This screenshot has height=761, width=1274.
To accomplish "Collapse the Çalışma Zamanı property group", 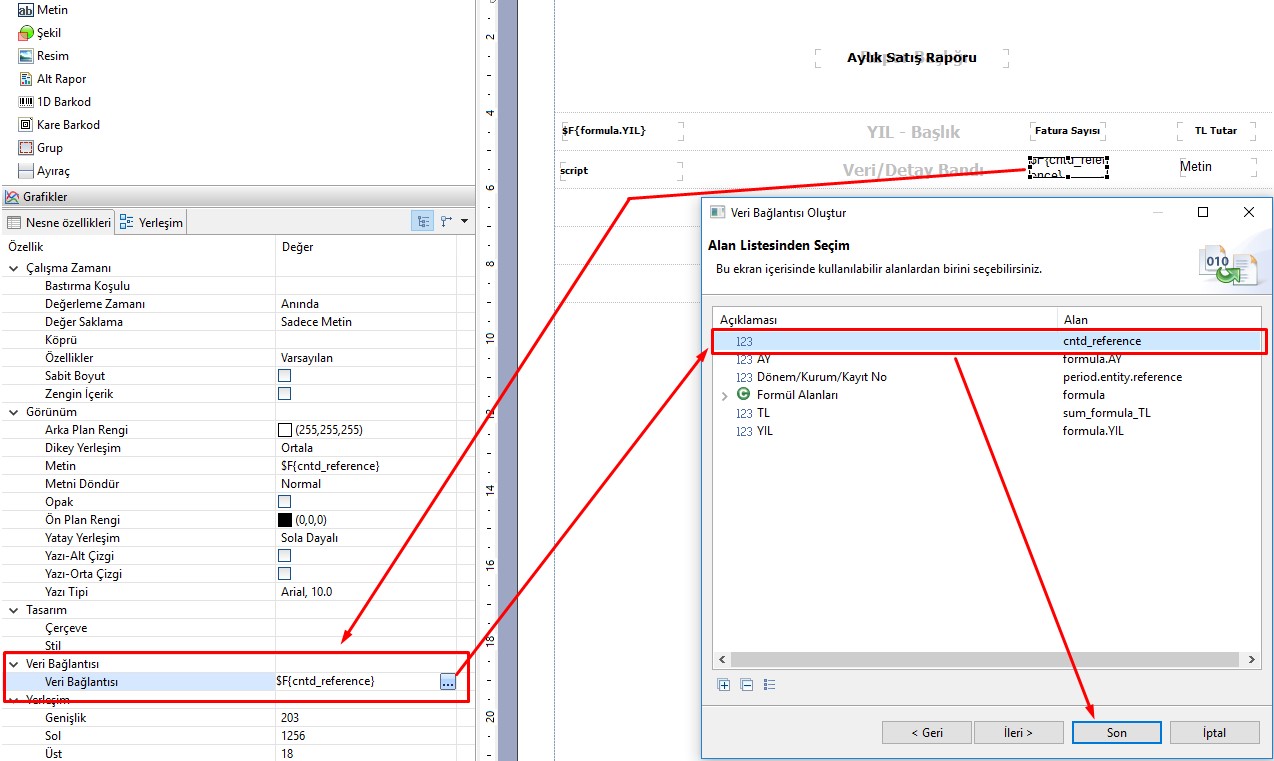I will pos(14,268).
